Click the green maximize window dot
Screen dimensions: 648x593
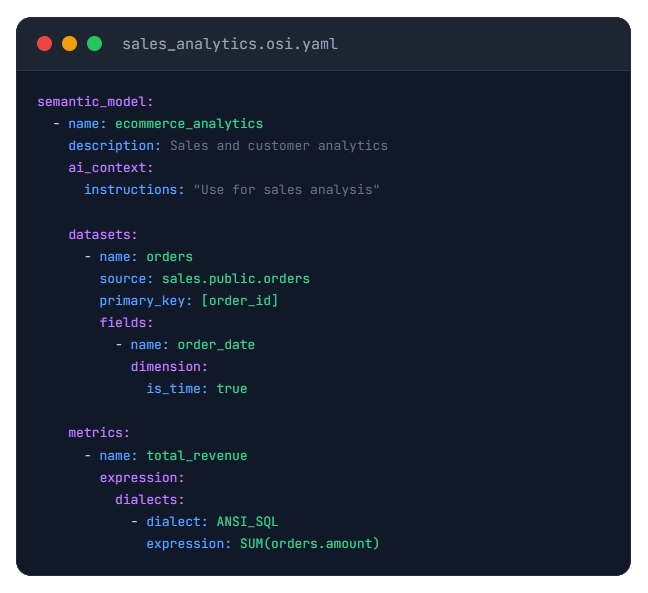[95, 44]
